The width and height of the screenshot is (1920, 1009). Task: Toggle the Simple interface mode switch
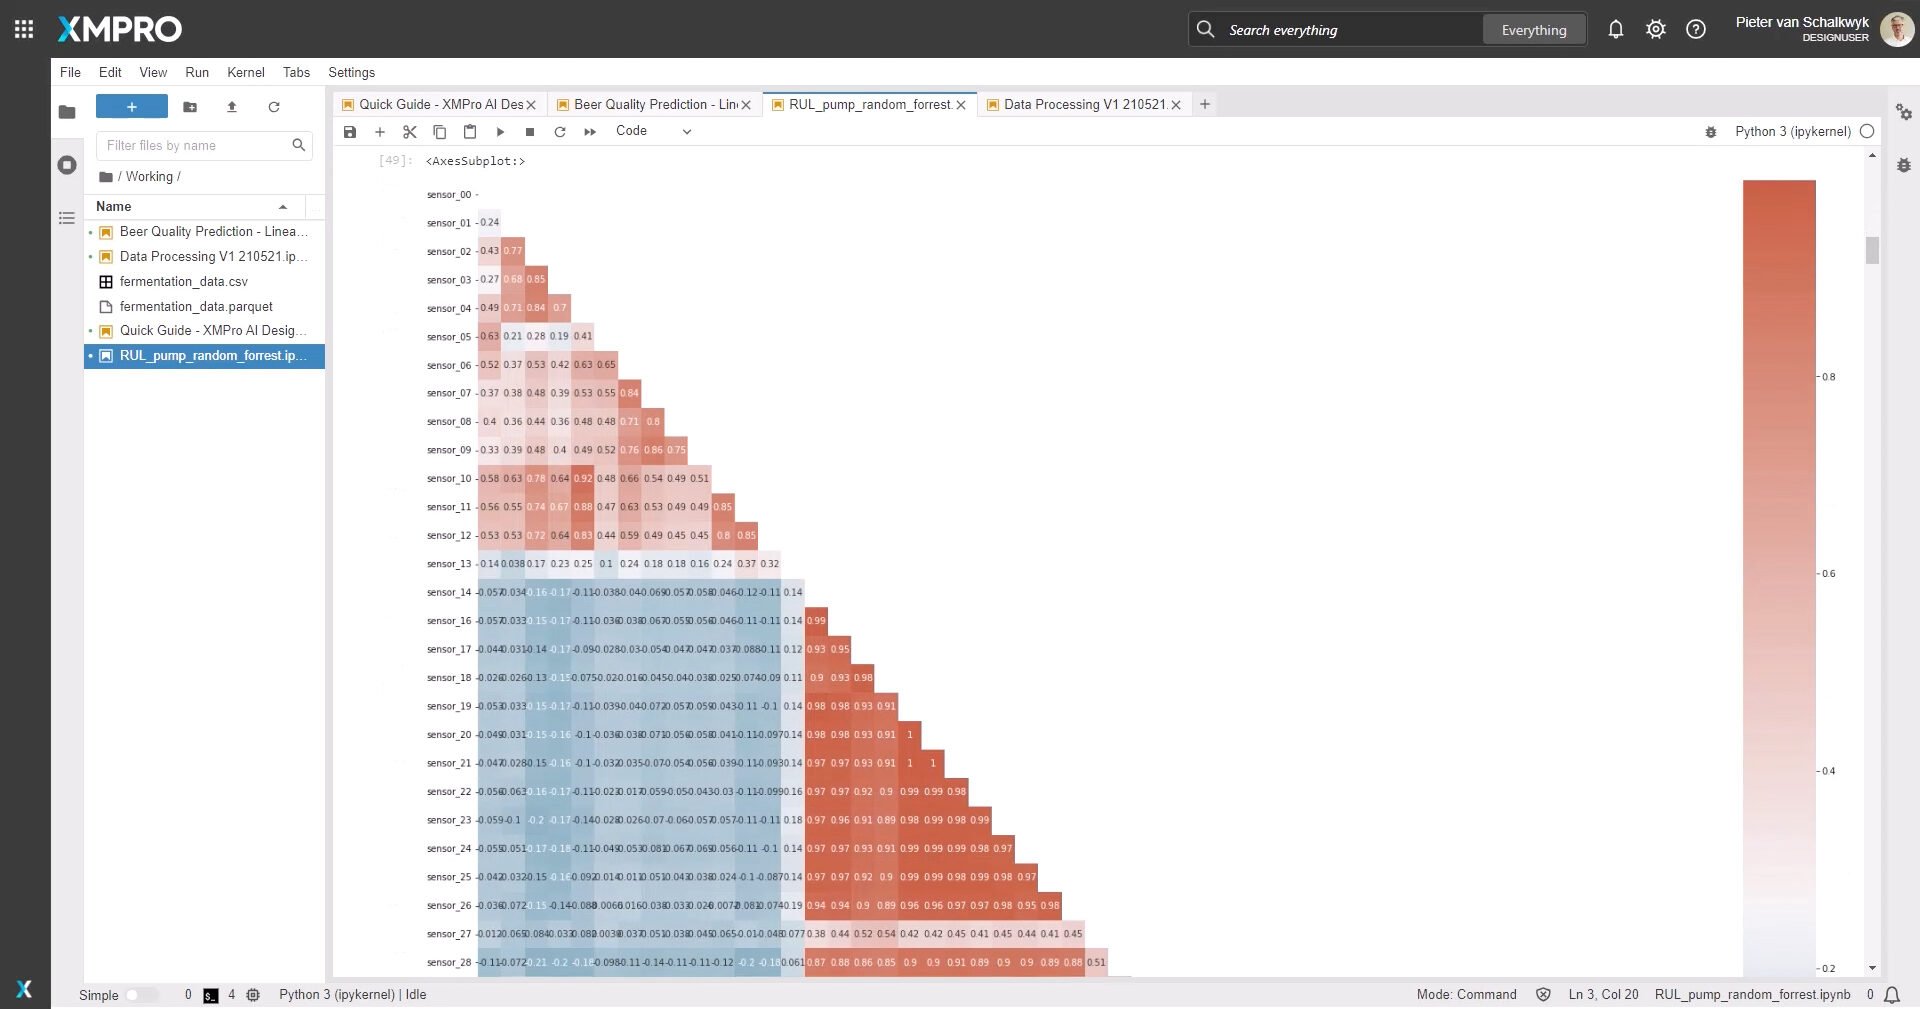tap(141, 995)
